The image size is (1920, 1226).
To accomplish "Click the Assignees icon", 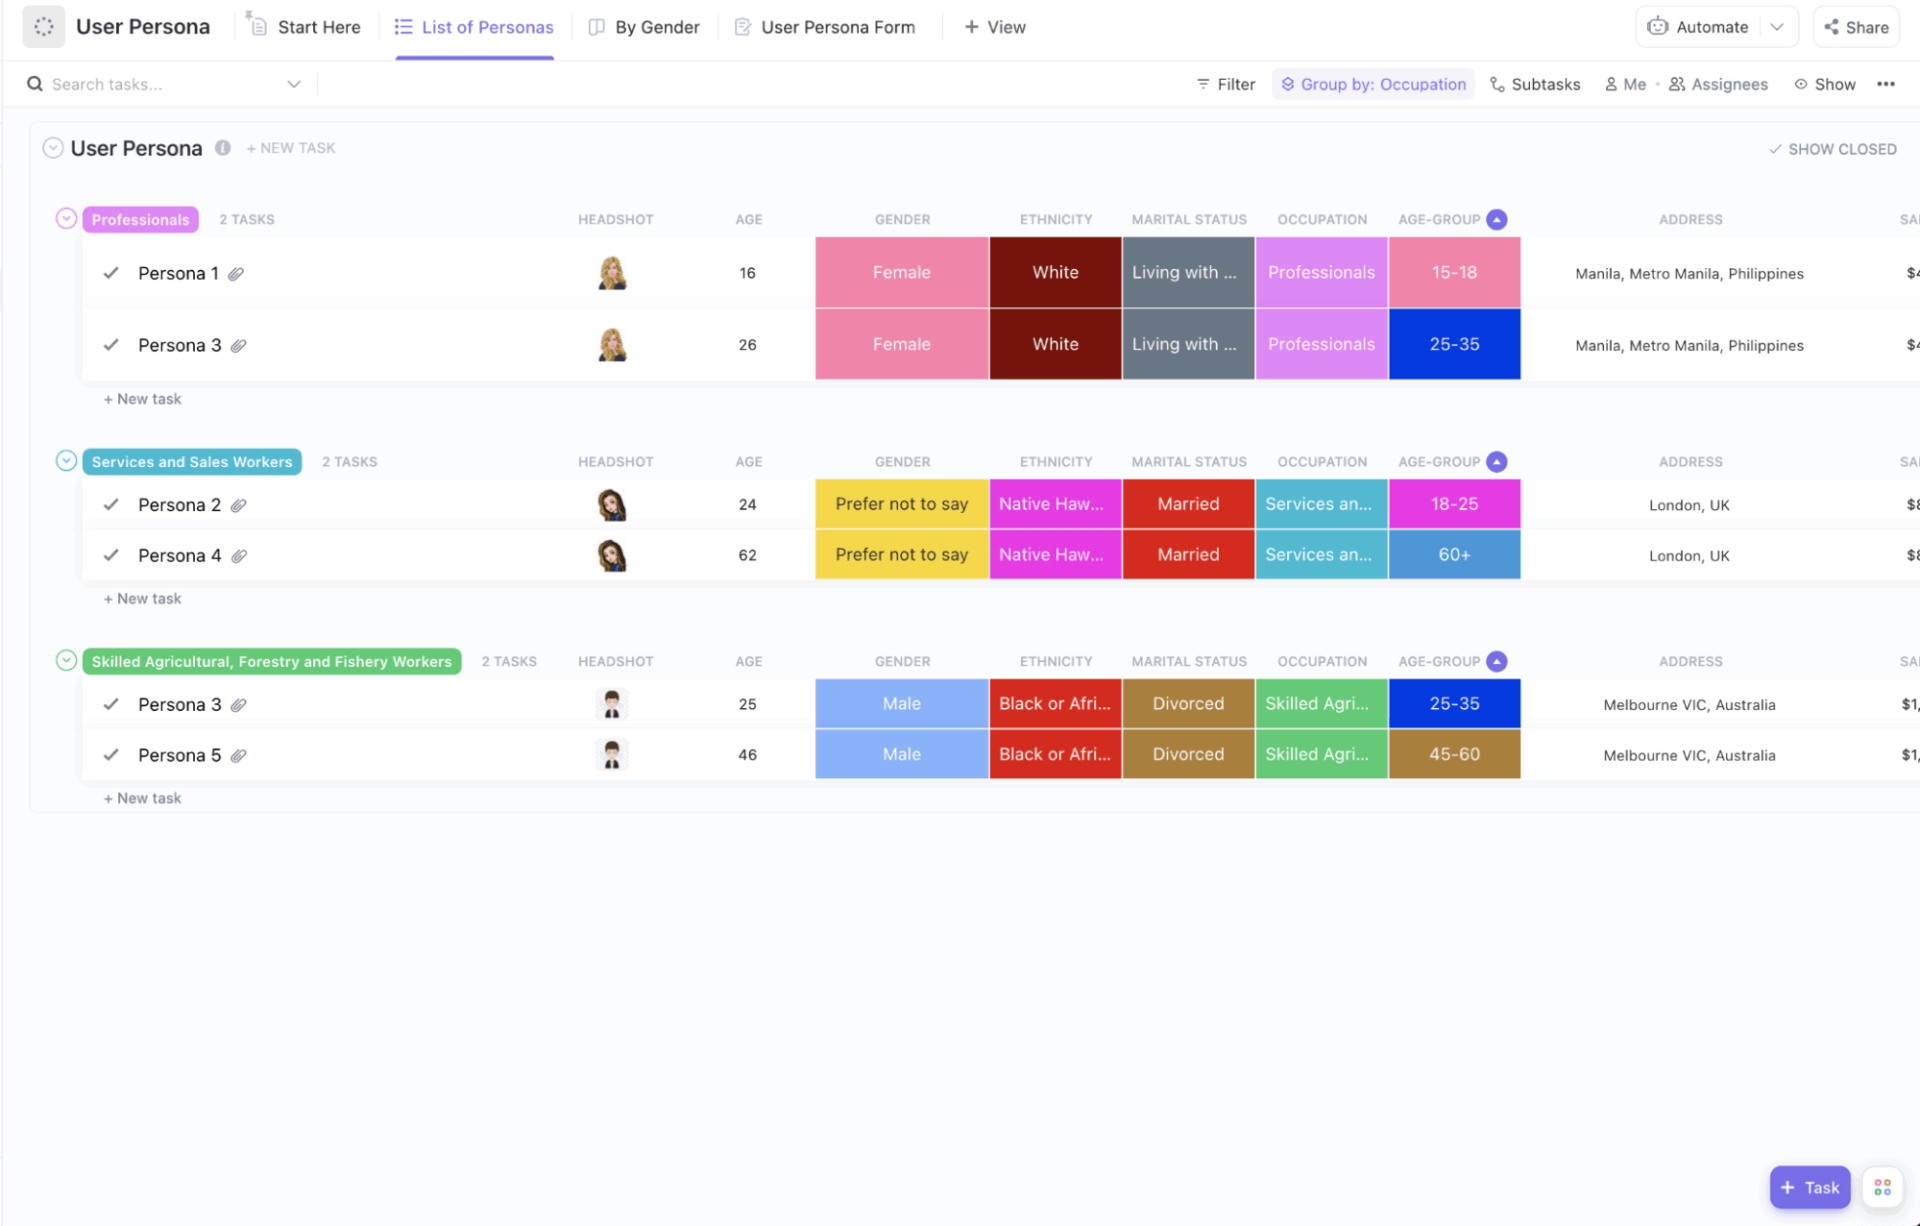I will (1678, 84).
